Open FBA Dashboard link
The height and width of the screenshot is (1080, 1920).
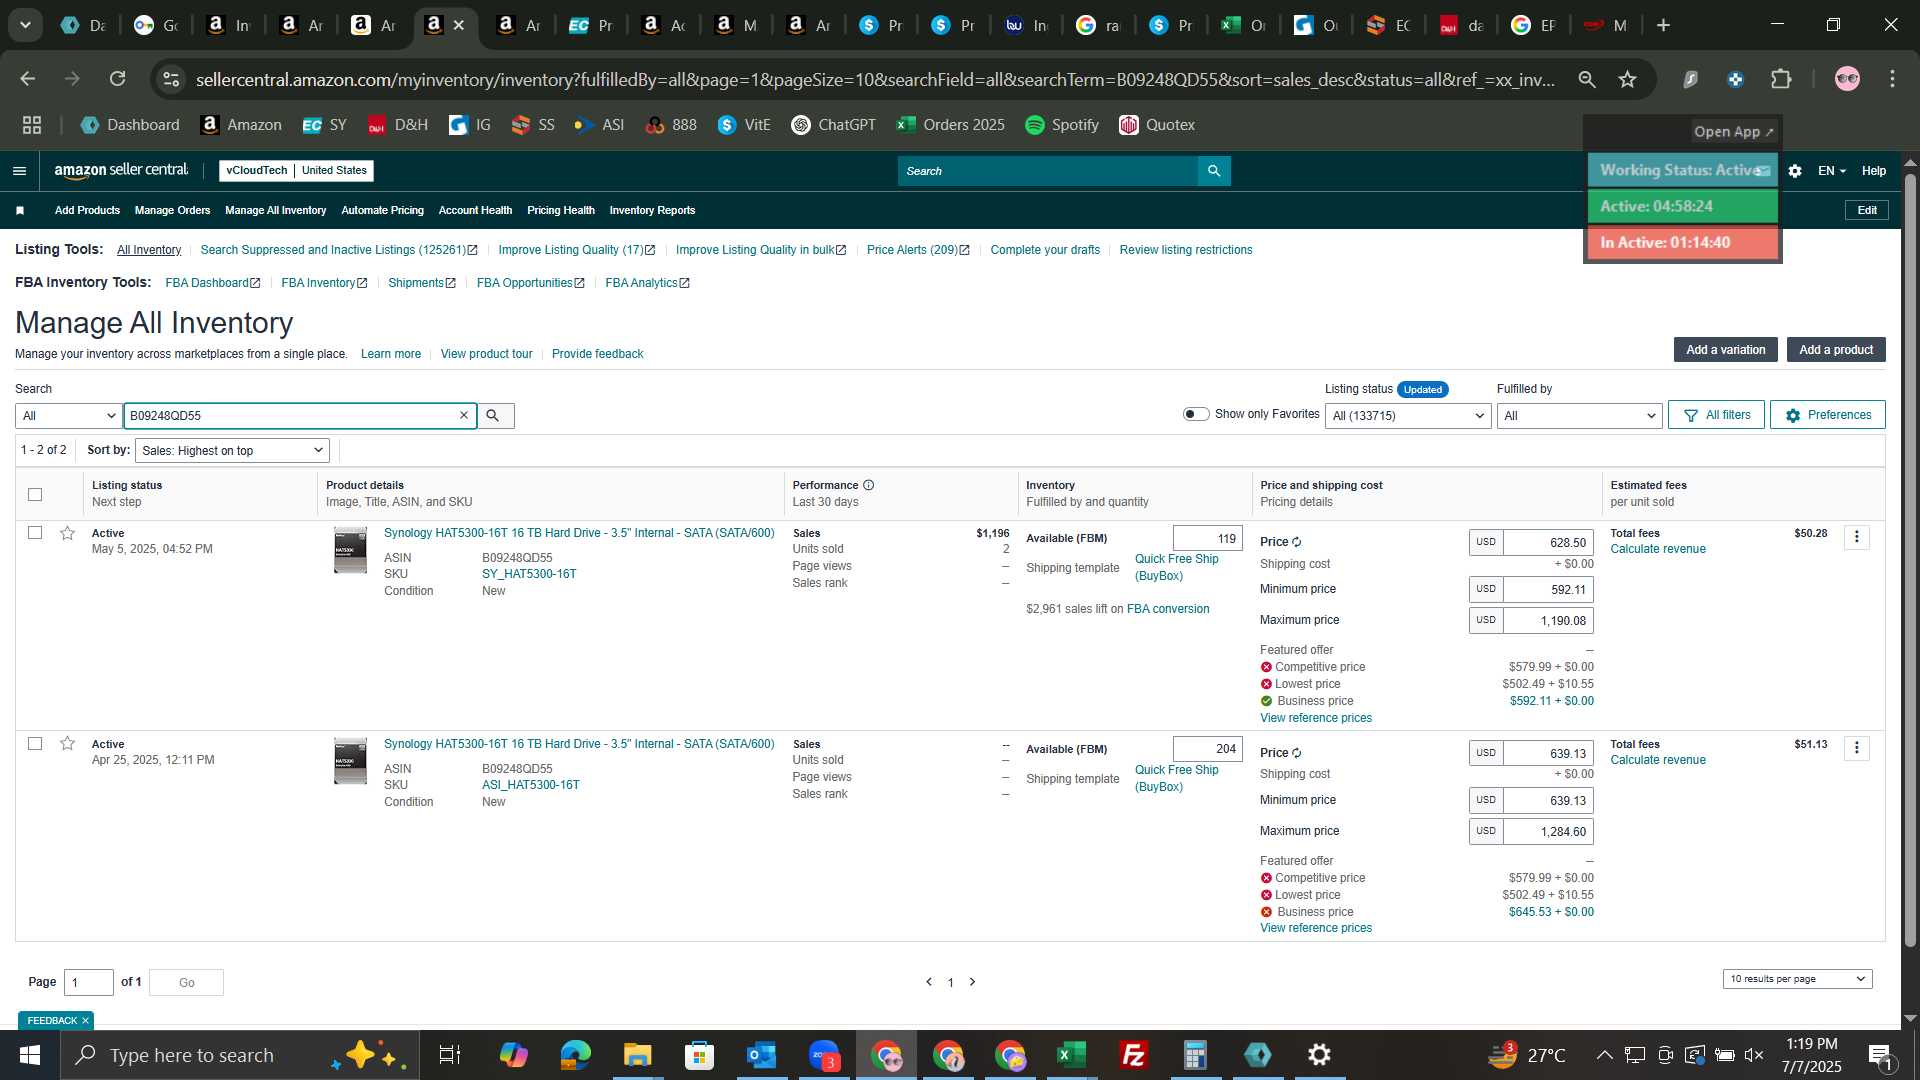coord(213,283)
